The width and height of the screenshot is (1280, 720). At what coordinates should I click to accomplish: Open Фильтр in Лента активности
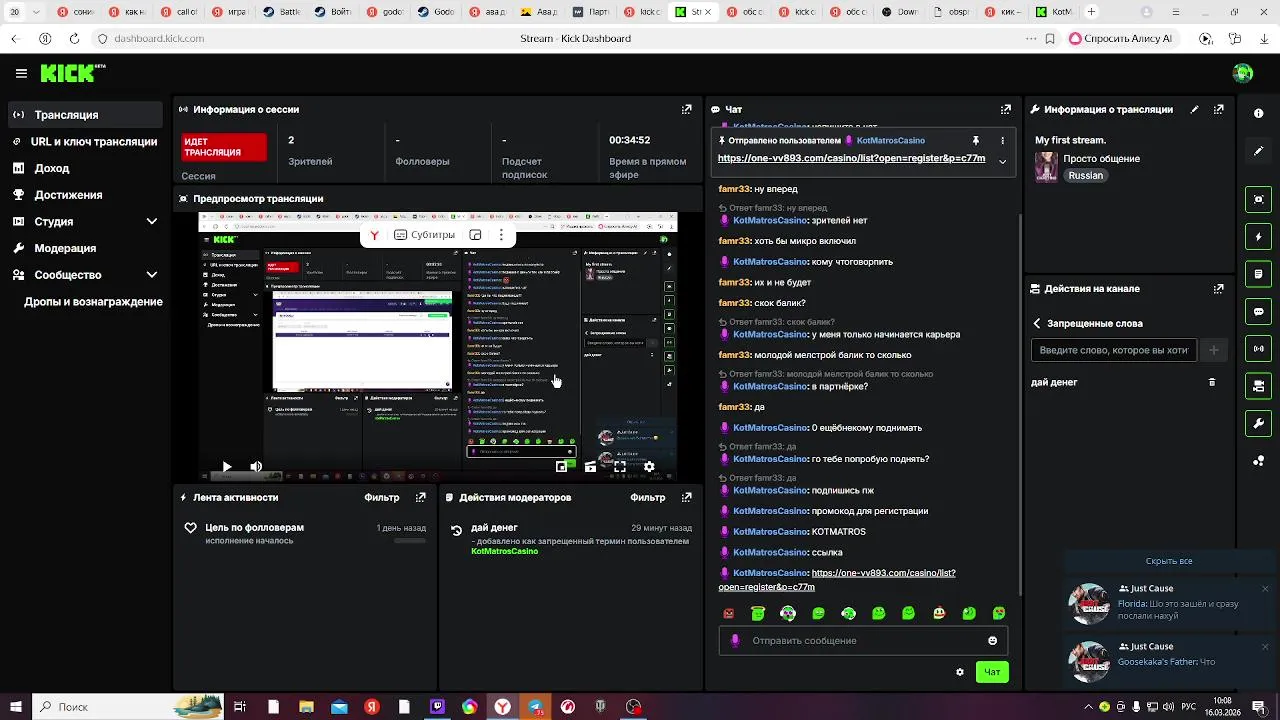coord(382,497)
